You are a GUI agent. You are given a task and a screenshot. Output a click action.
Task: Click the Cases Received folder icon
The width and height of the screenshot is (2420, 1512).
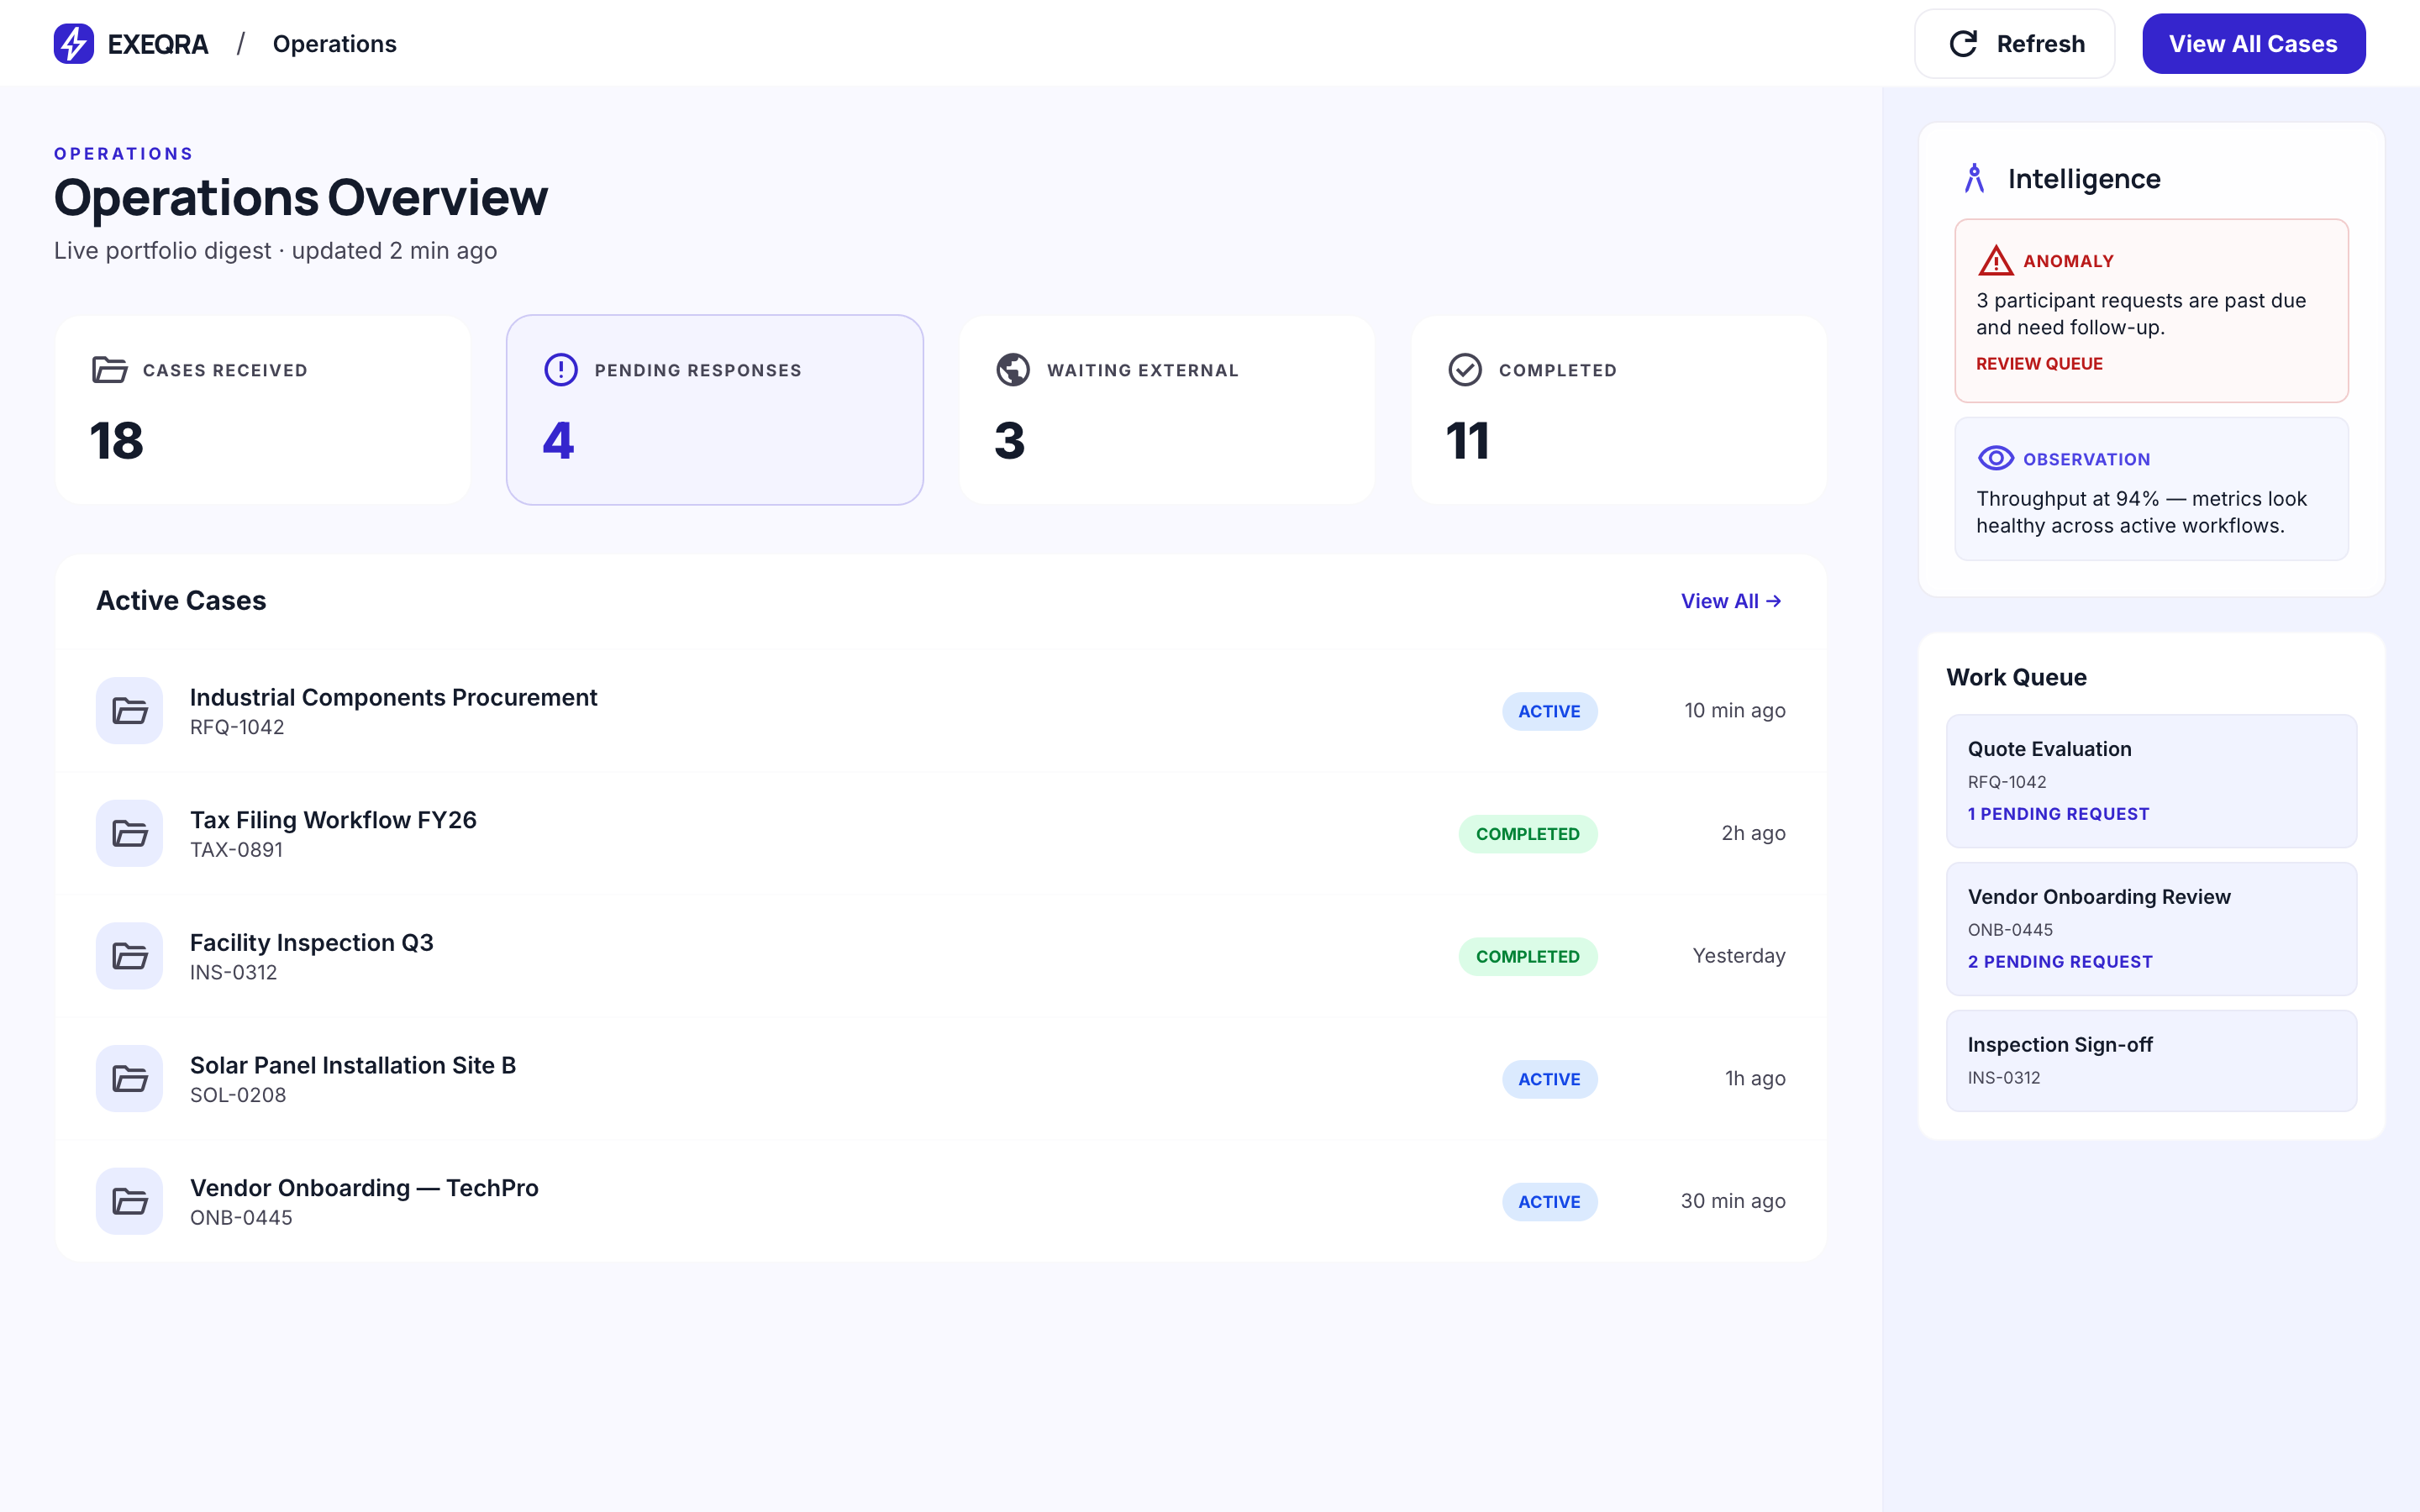[109, 370]
